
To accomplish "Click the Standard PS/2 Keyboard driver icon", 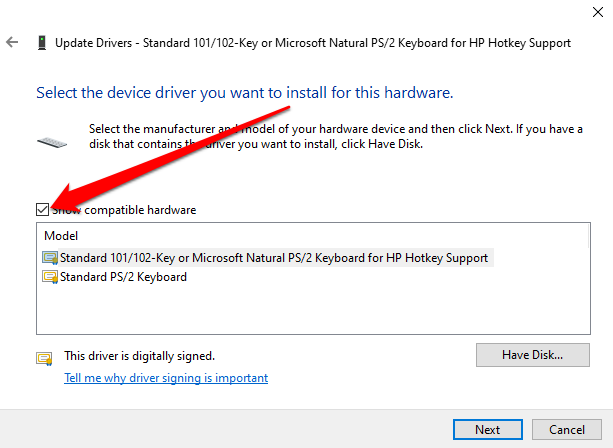I will (x=50, y=277).
